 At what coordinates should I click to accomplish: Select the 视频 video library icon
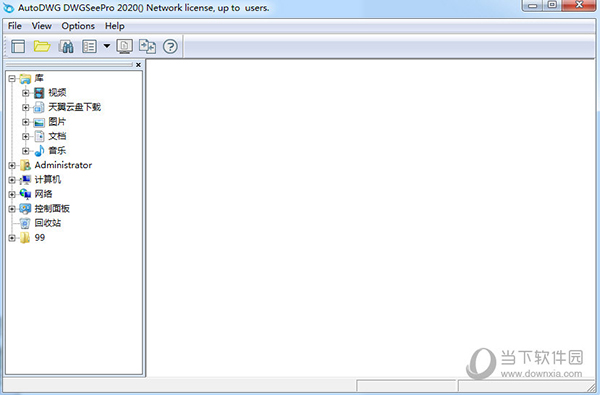tap(39, 93)
